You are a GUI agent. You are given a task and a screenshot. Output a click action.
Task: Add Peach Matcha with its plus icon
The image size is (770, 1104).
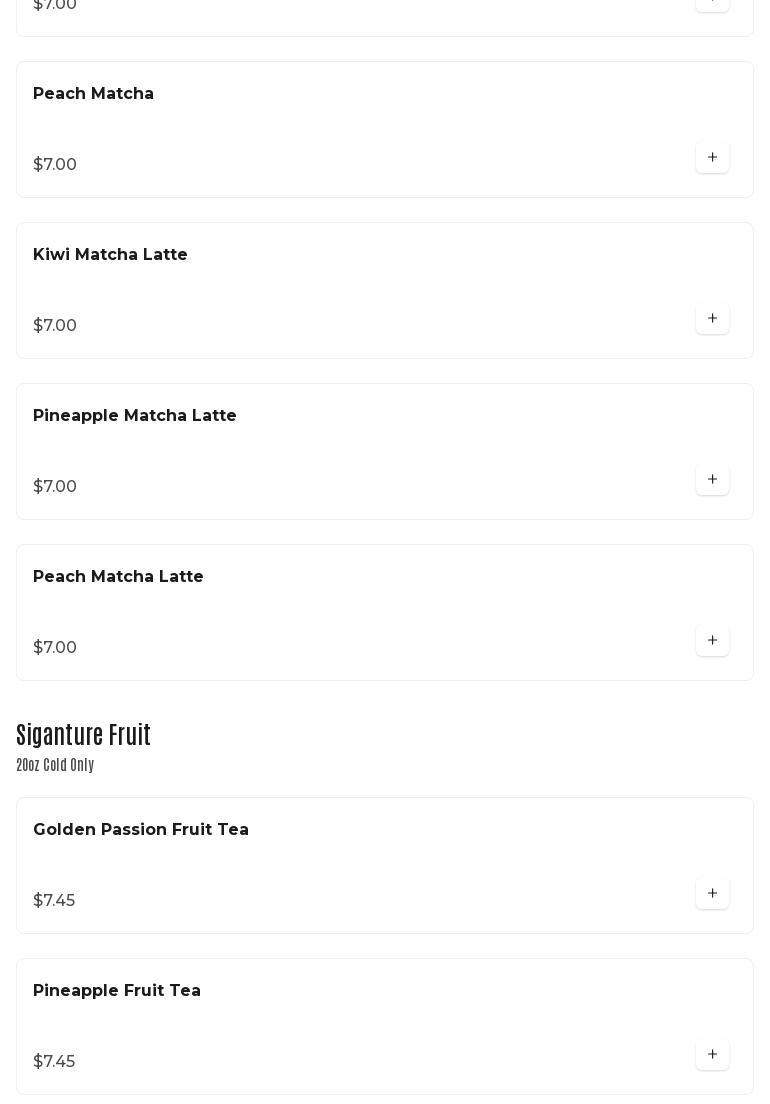[712, 157]
